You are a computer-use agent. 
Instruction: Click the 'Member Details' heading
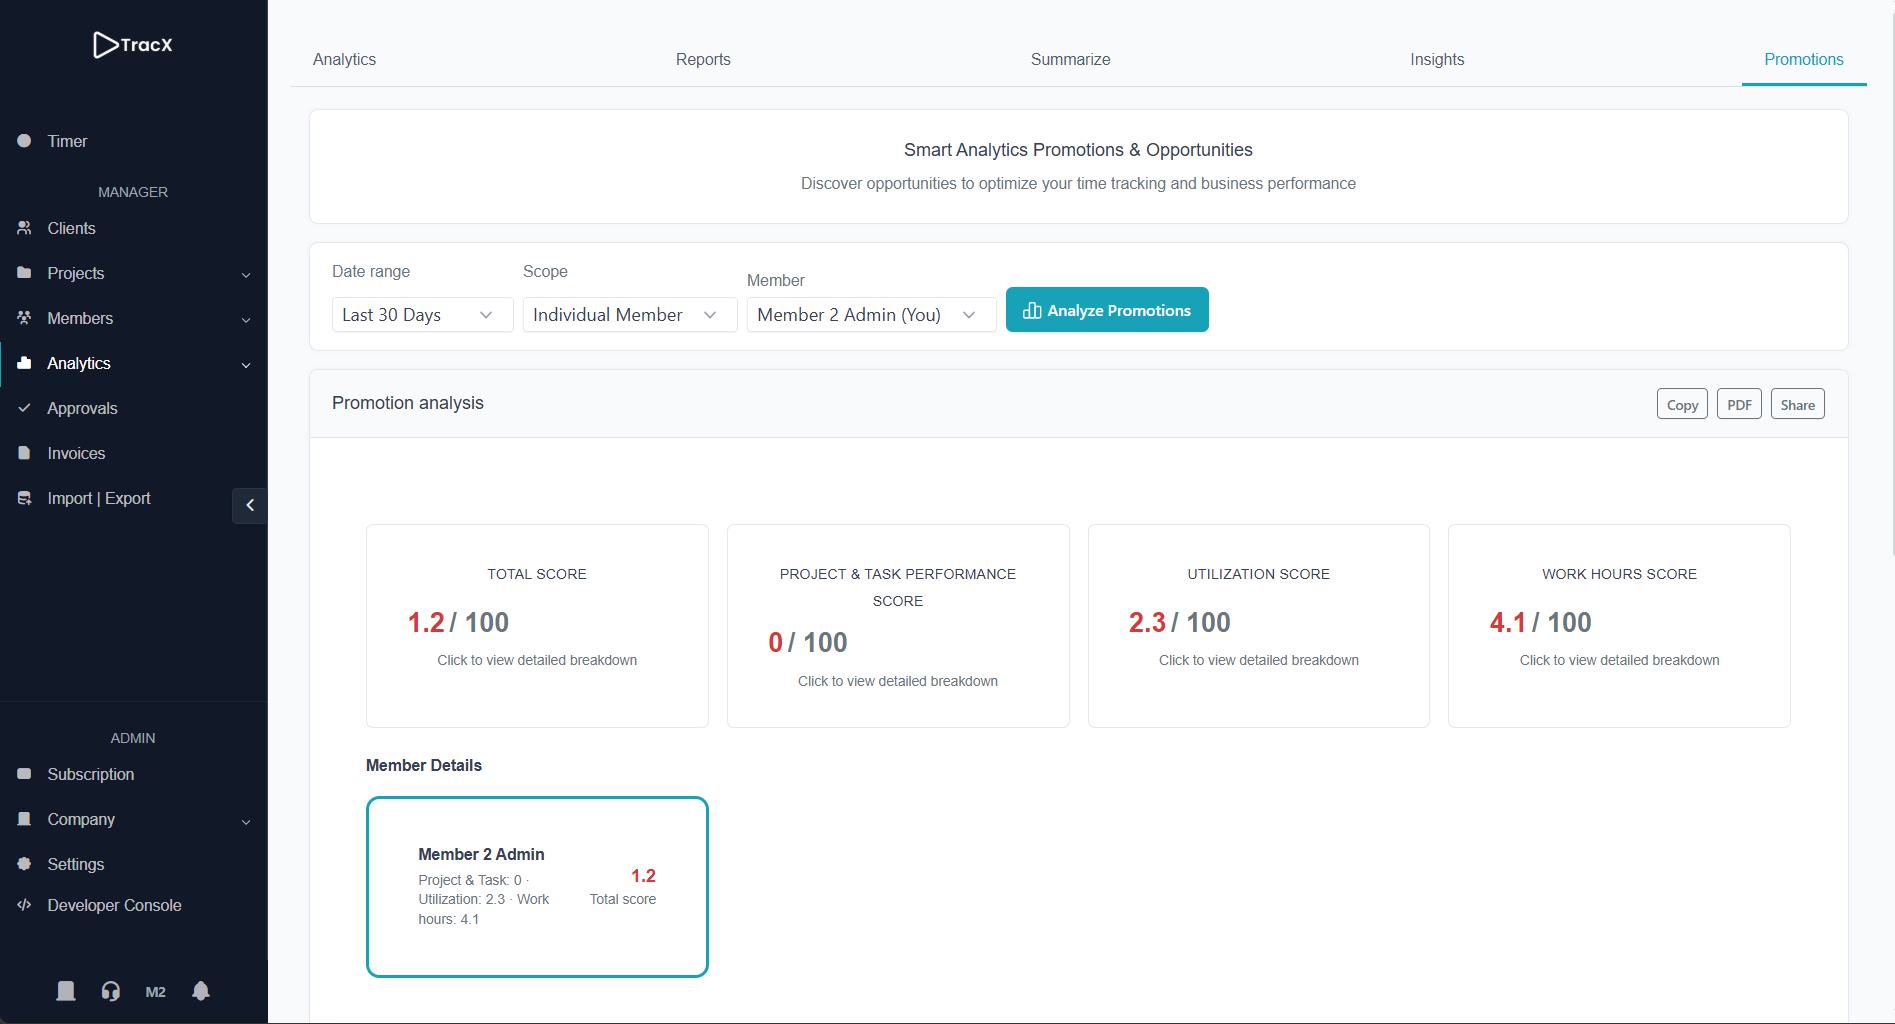tap(424, 765)
